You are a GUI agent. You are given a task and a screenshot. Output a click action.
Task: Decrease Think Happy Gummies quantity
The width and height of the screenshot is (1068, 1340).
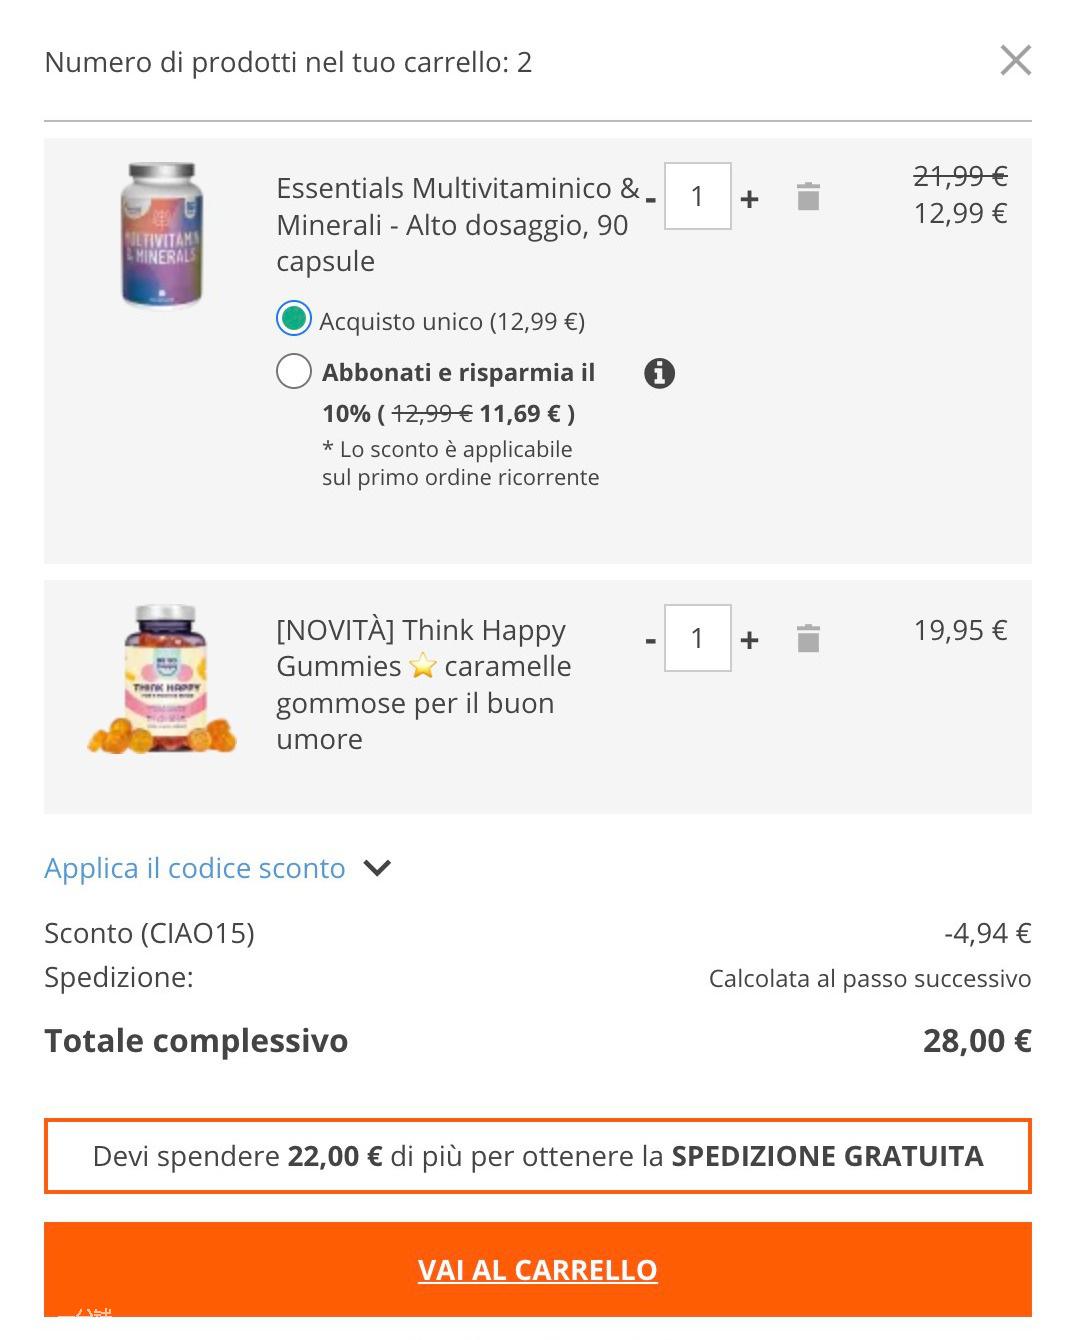pos(651,639)
